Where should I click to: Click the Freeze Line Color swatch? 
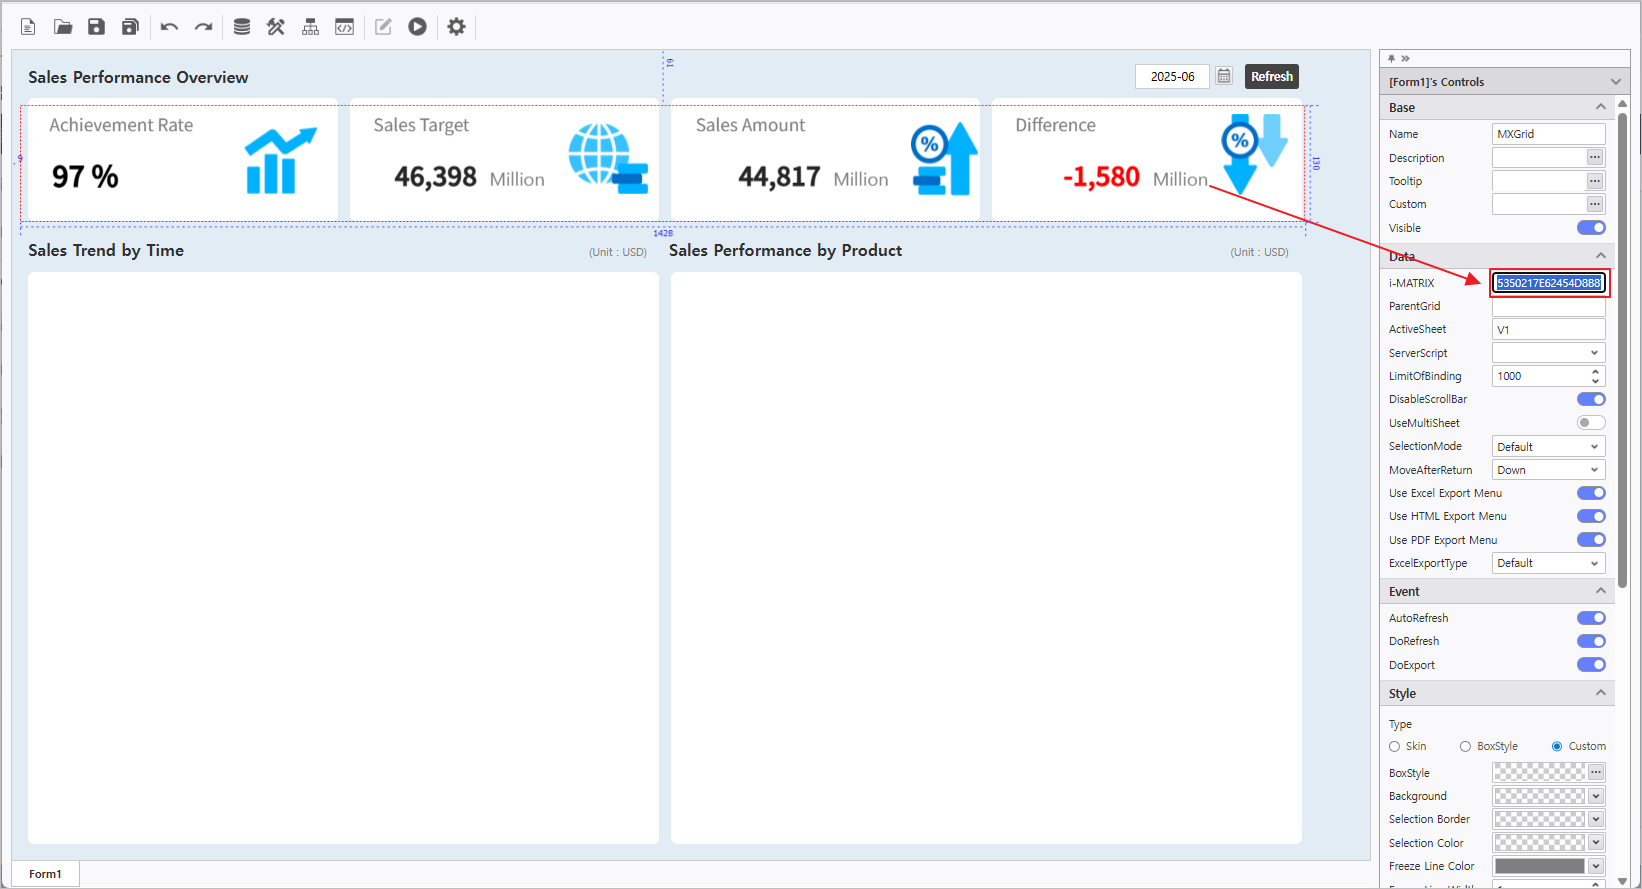pos(1539,866)
